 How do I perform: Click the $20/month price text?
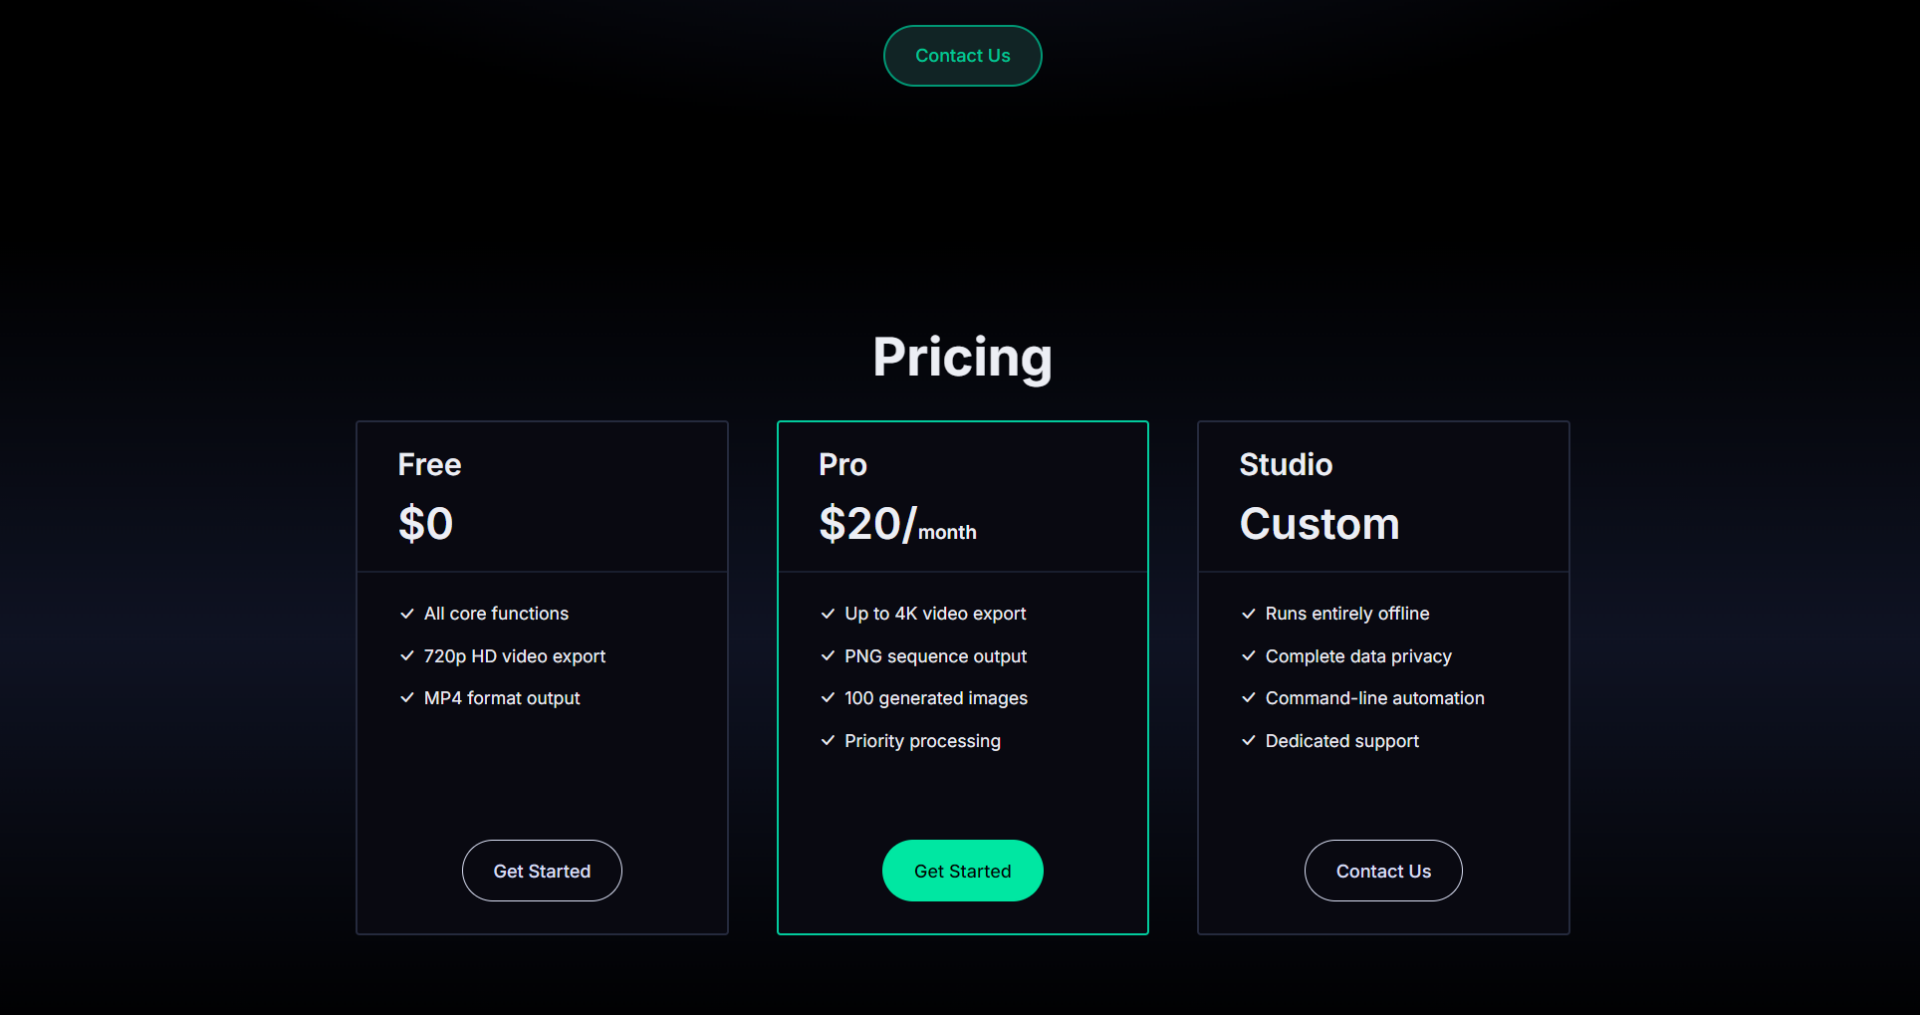pyautogui.click(x=897, y=525)
